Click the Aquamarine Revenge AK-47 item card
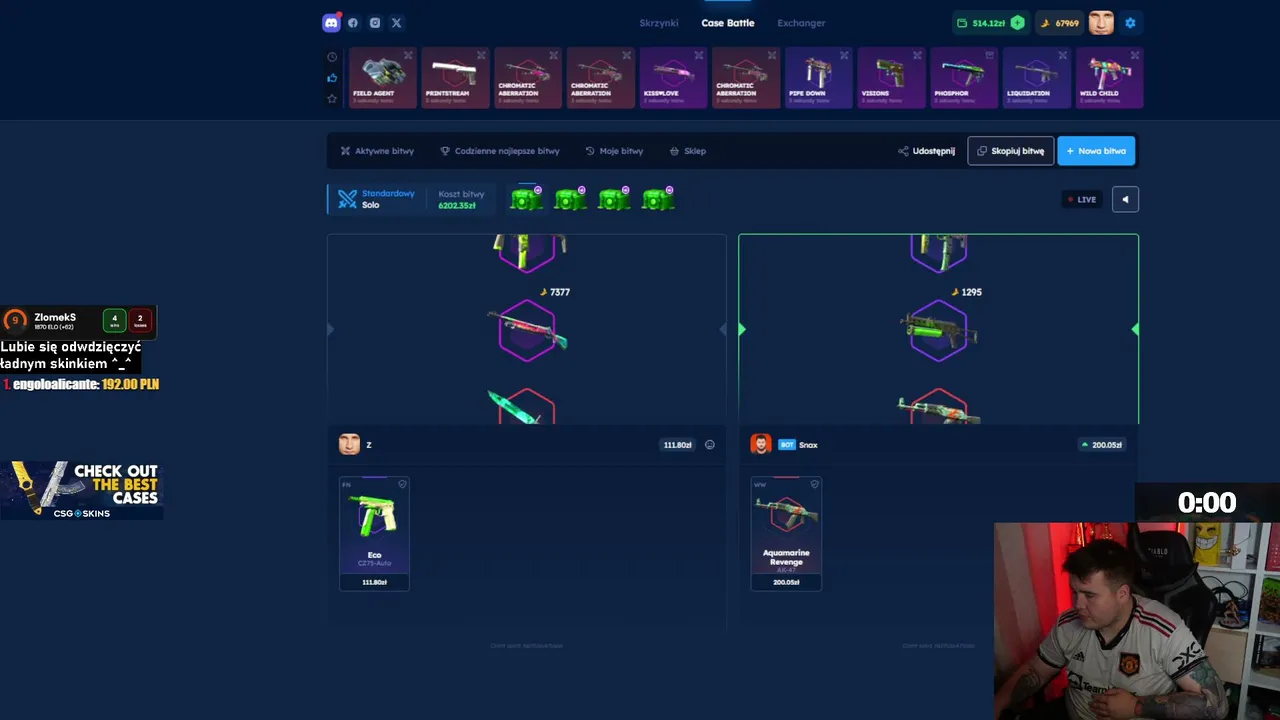This screenshot has width=1280, height=720. [x=786, y=533]
